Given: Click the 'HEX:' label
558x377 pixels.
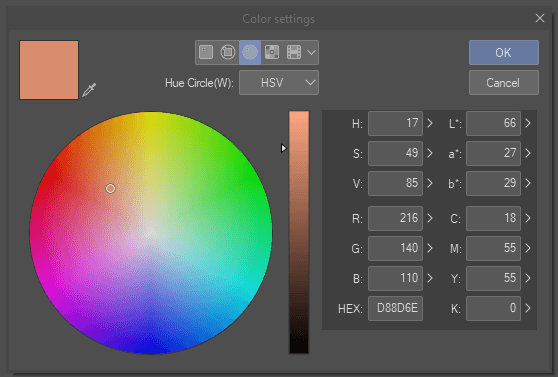Looking at the screenshot, I should 350,309.
